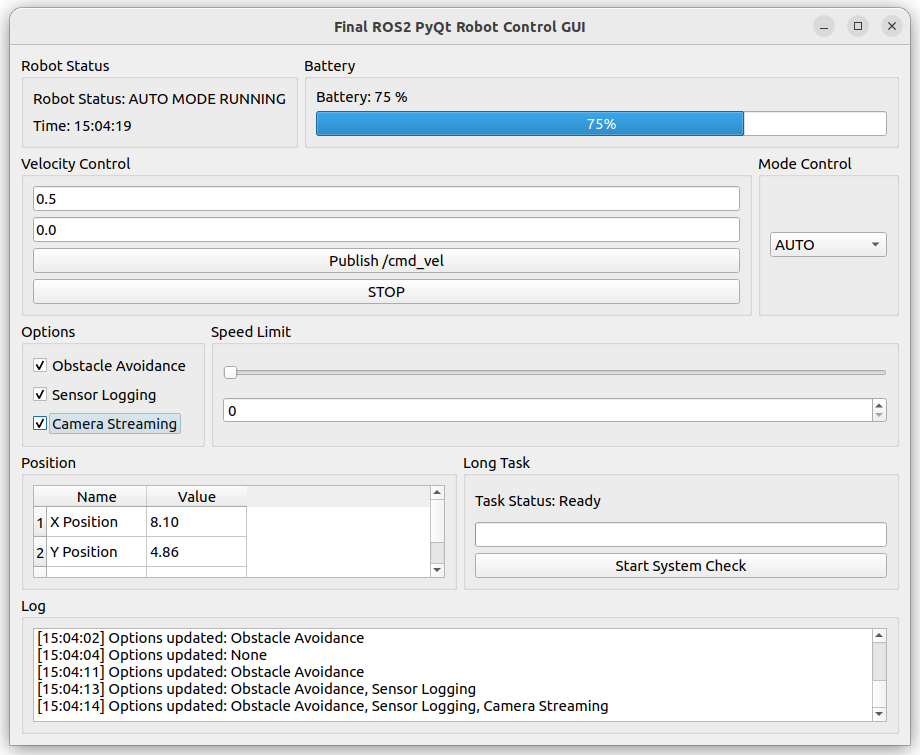
Task: Click the empty task progress bar
Action: tap(681, 534)
